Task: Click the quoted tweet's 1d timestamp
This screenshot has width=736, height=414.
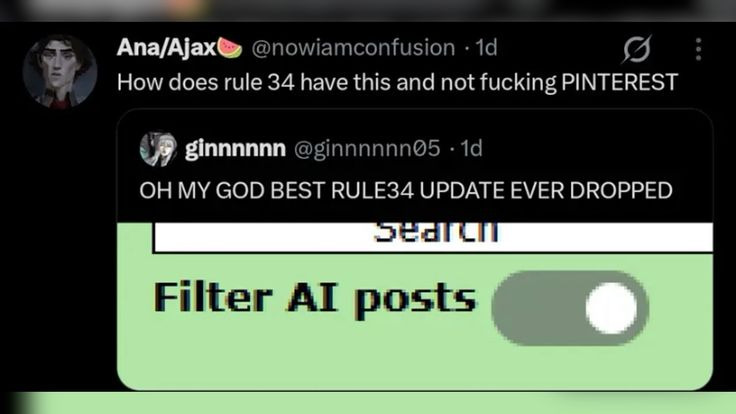Action: click(x=471, y=149)
